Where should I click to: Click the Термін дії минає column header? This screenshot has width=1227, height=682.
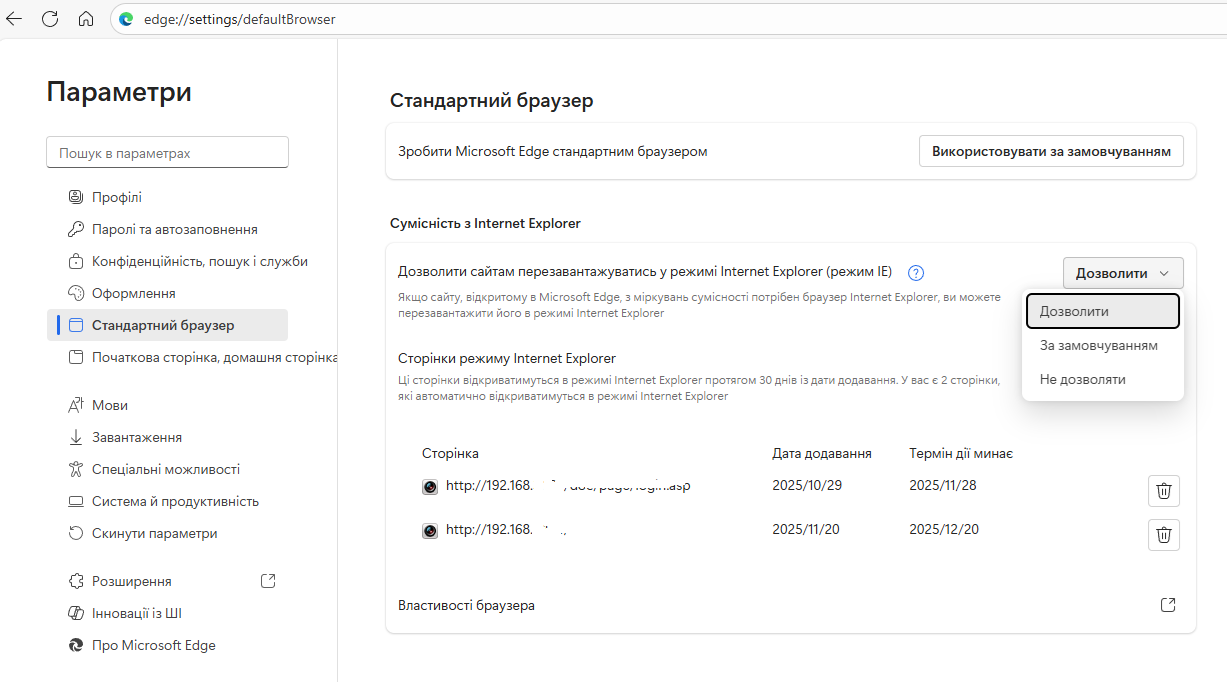[961, 453]
